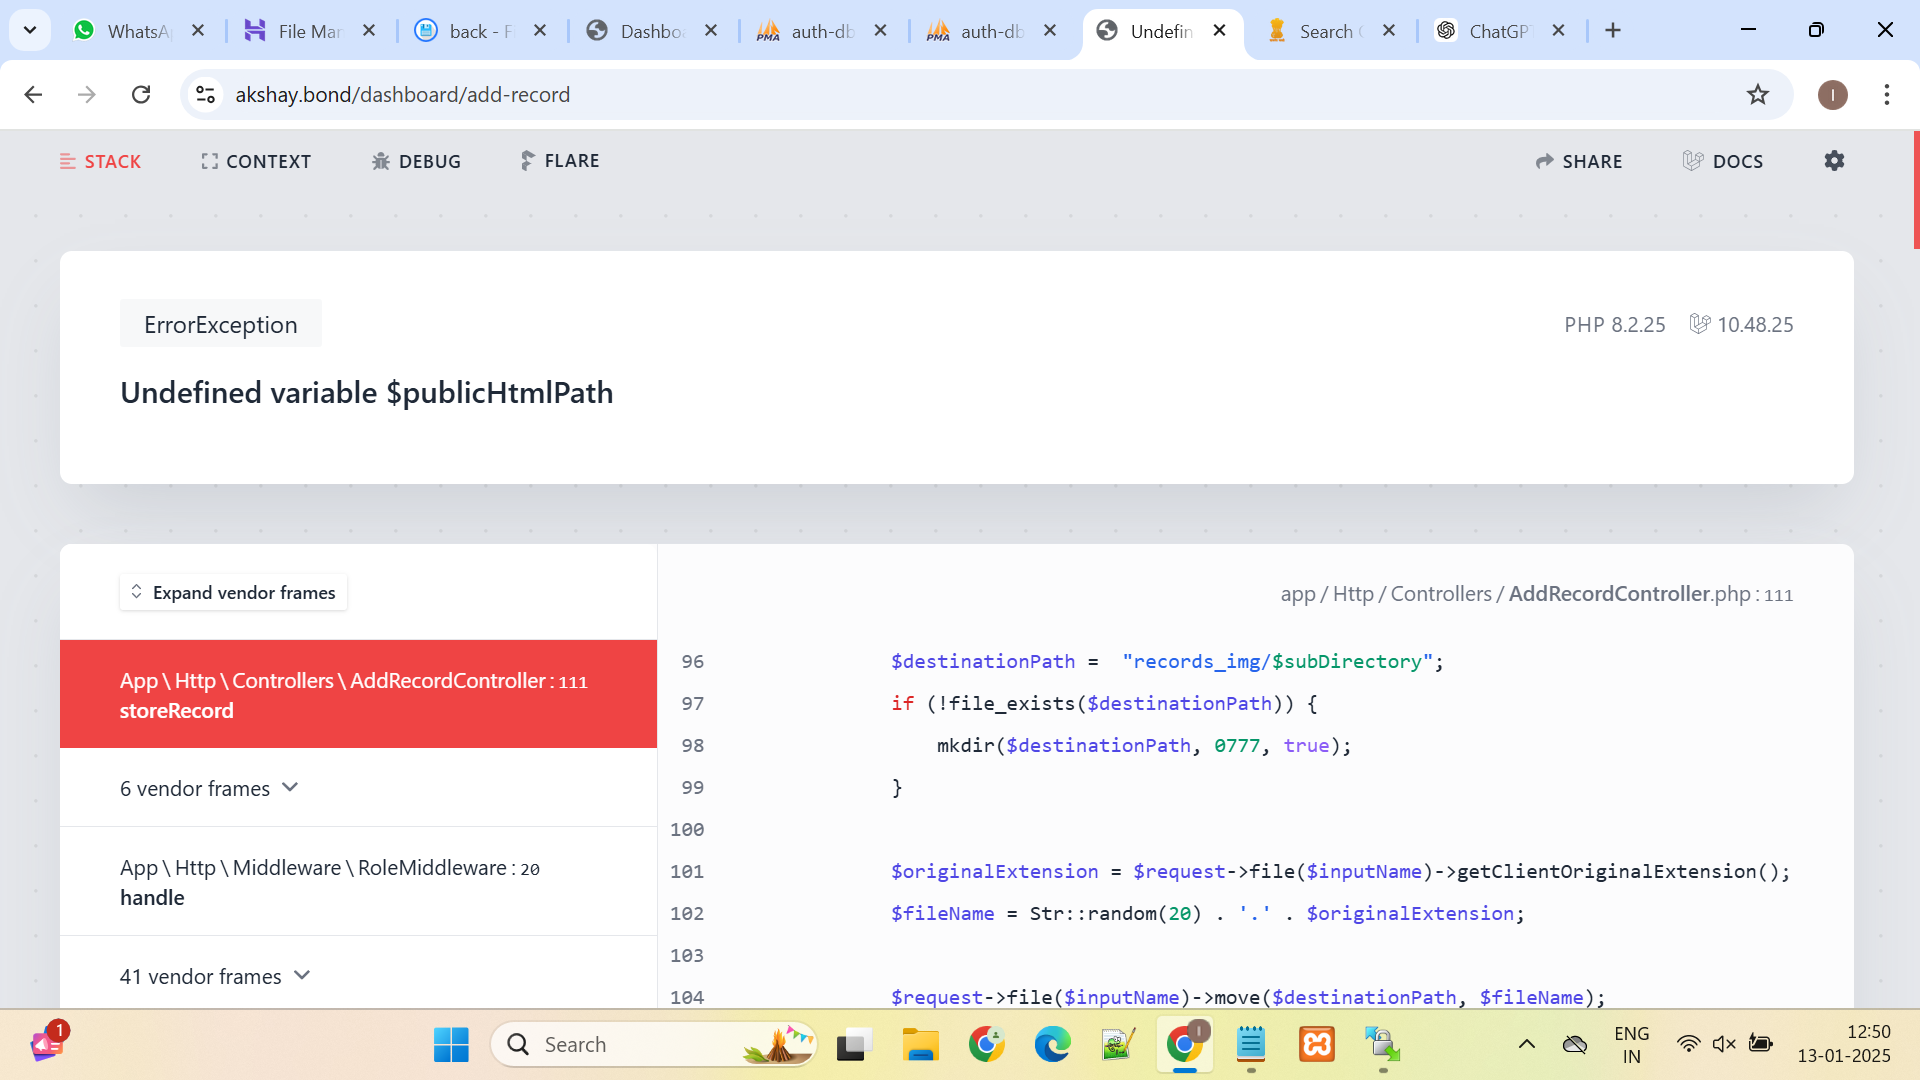Open the STACK tab
The image size is (1920, 1080).
[100, 161]
